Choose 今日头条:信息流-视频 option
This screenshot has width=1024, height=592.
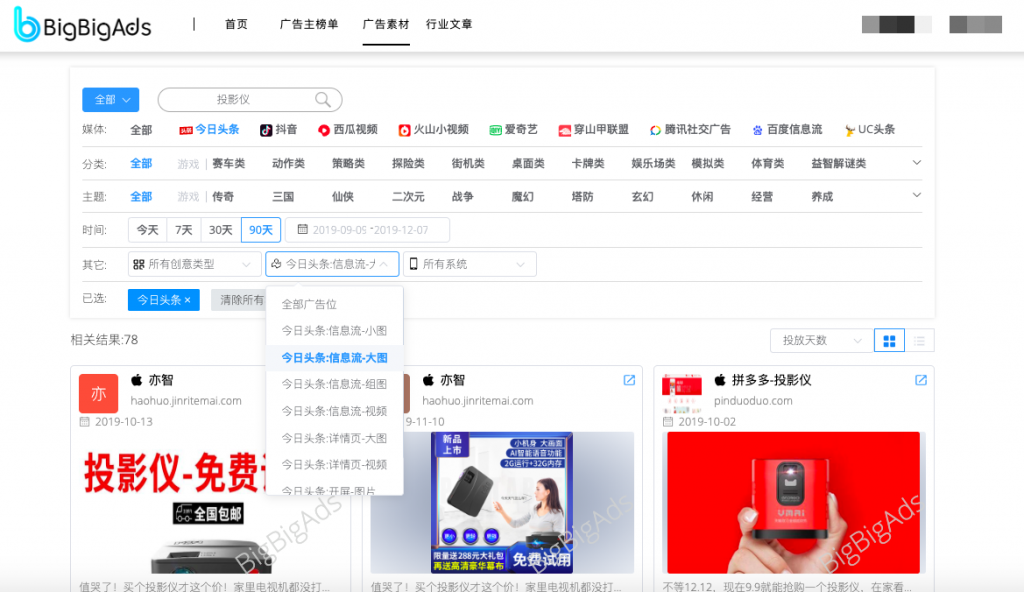334,411
